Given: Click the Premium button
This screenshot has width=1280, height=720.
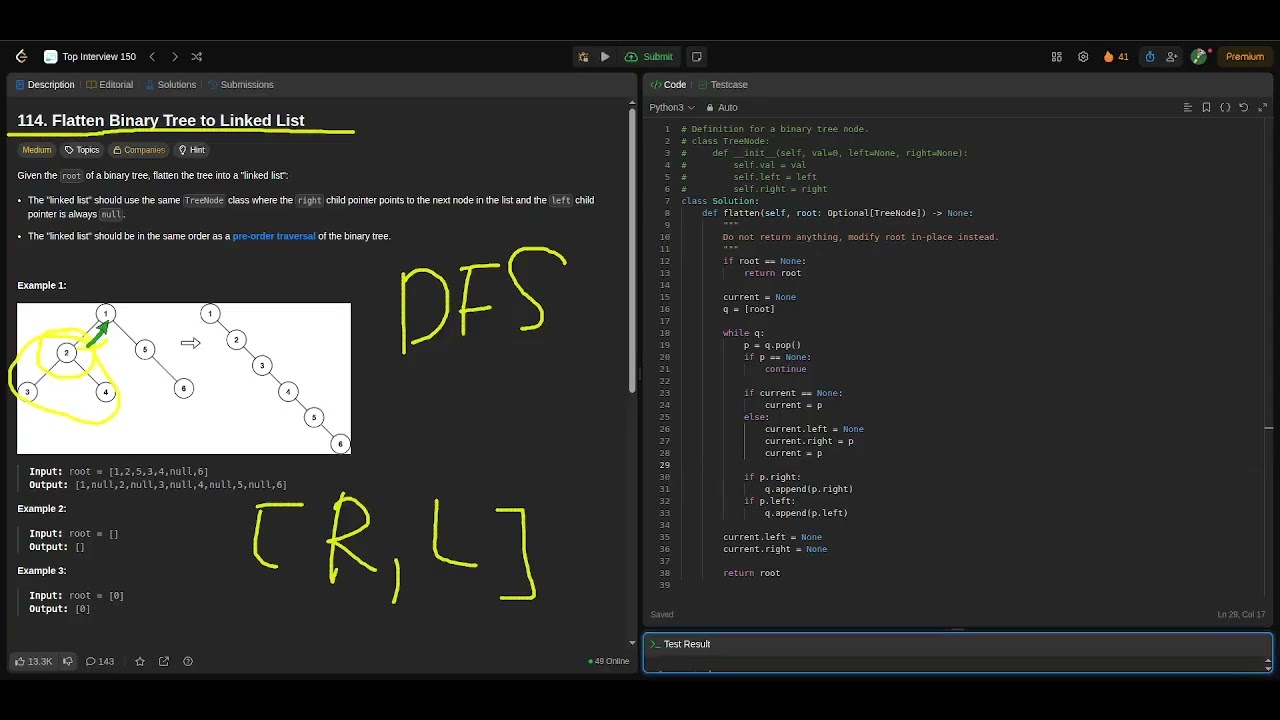Looking at the screenshot, I should point(1245,57).
